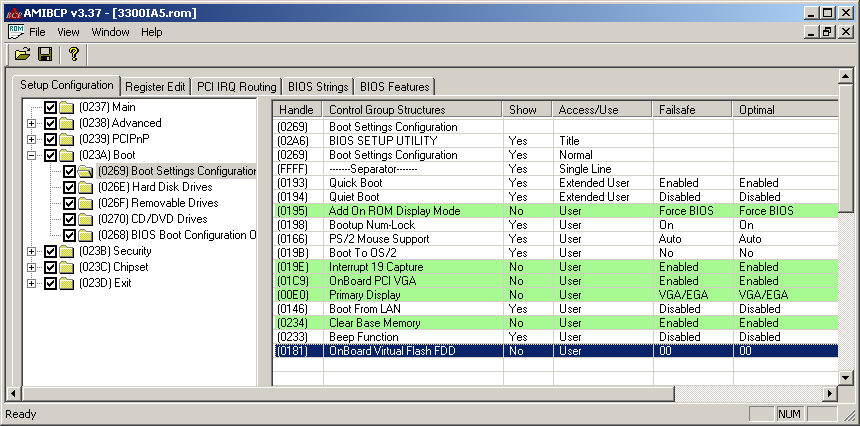Uncheck the Removable Drives checkbox
This screenshot has height=426, width=860.
click(69, 203)
